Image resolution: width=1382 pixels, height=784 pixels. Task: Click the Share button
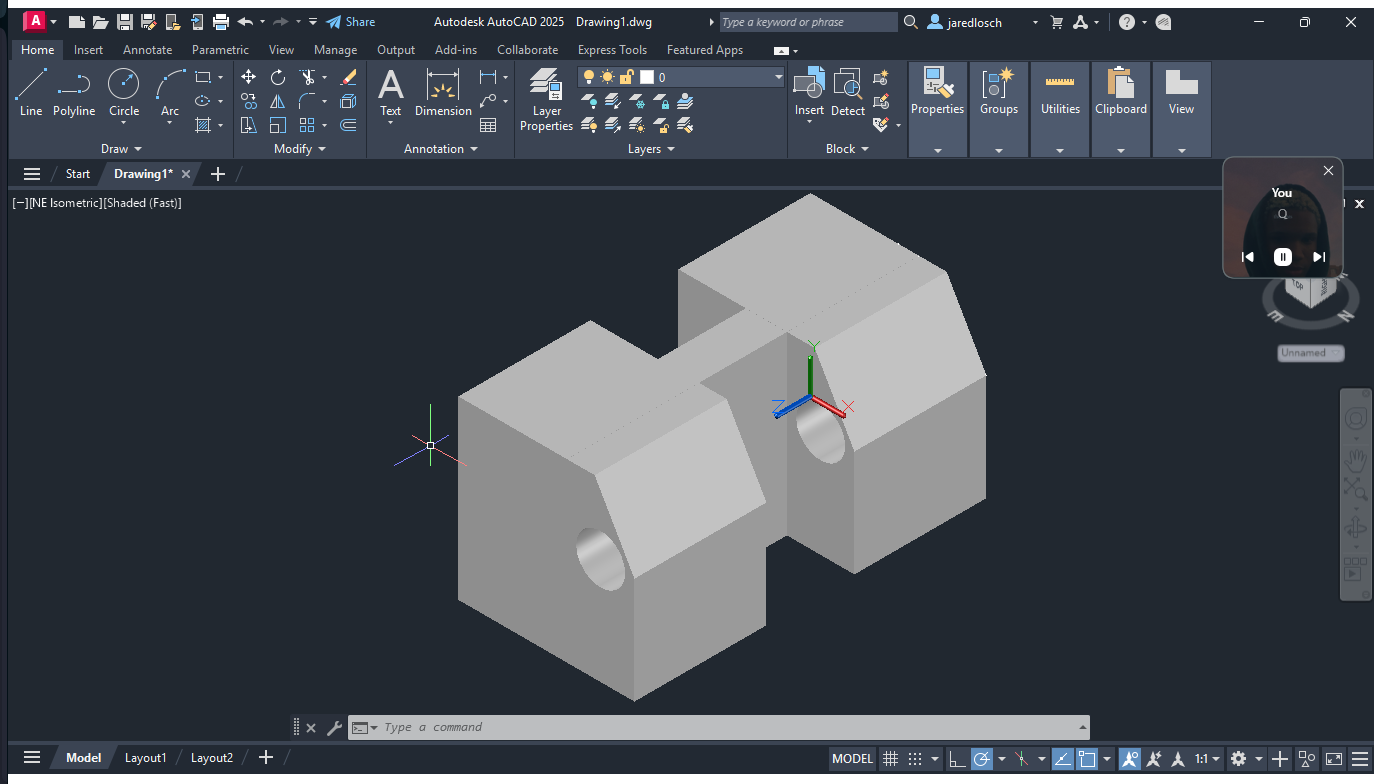[351, 22]
